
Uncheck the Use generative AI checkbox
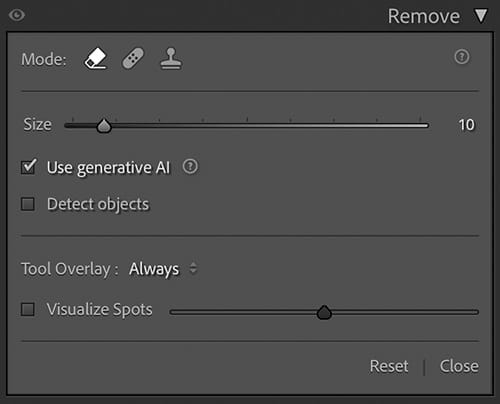point(29,166)
